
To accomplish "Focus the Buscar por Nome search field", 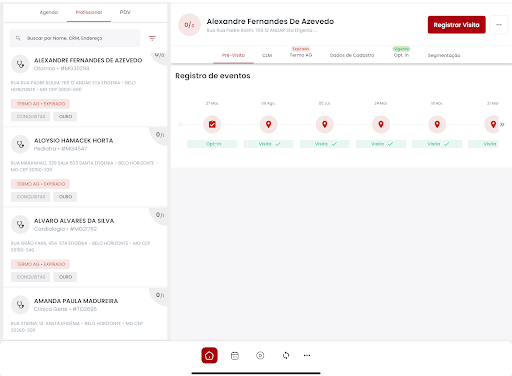I will [75, 38].
